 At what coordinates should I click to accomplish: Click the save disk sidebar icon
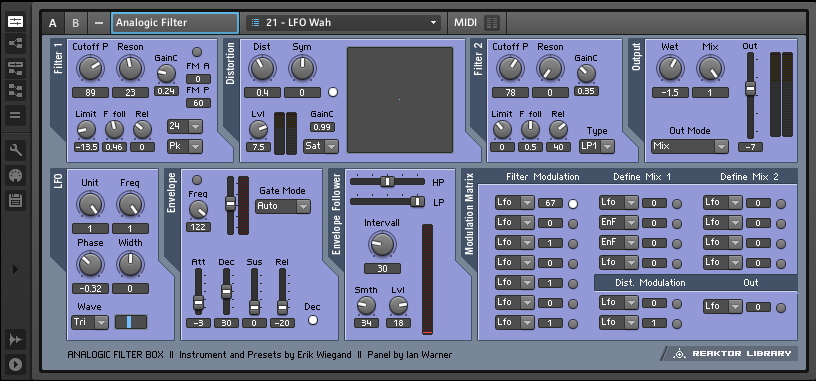[15, 199]
